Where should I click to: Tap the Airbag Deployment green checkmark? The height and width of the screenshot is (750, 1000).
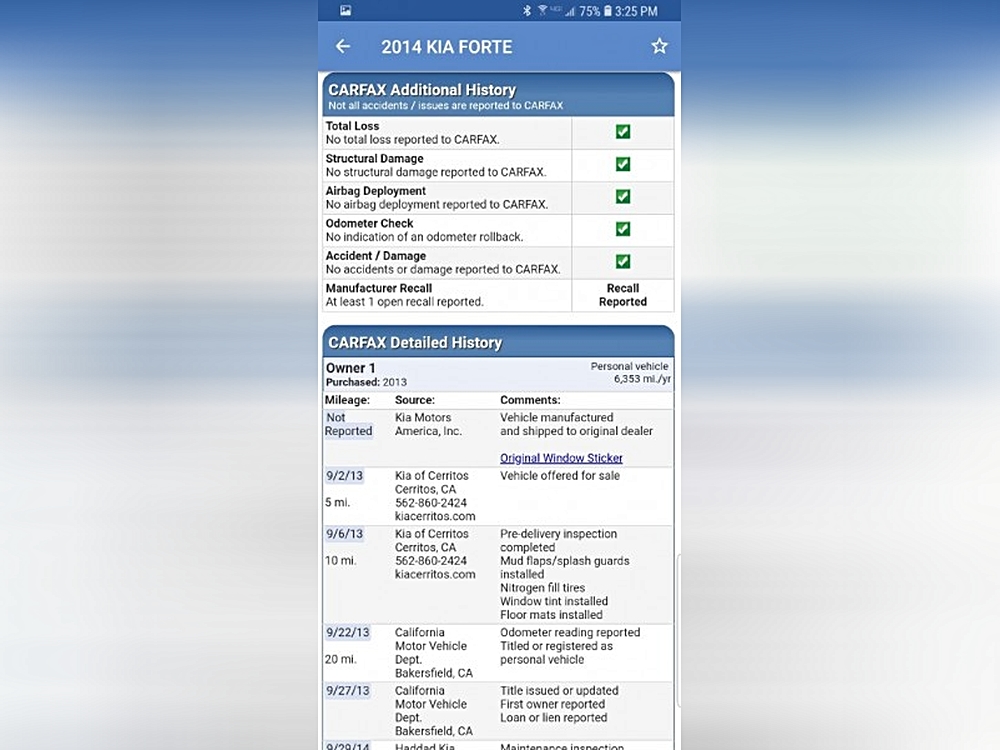point(622,197)
